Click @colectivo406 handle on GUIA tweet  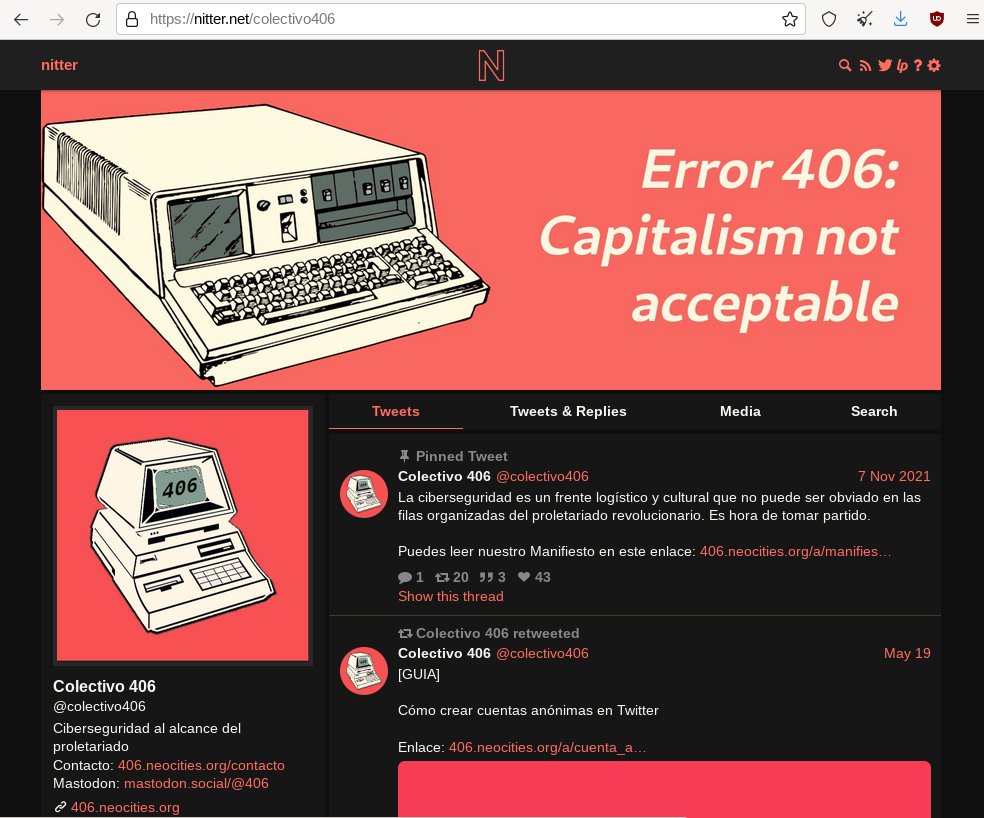542,654
